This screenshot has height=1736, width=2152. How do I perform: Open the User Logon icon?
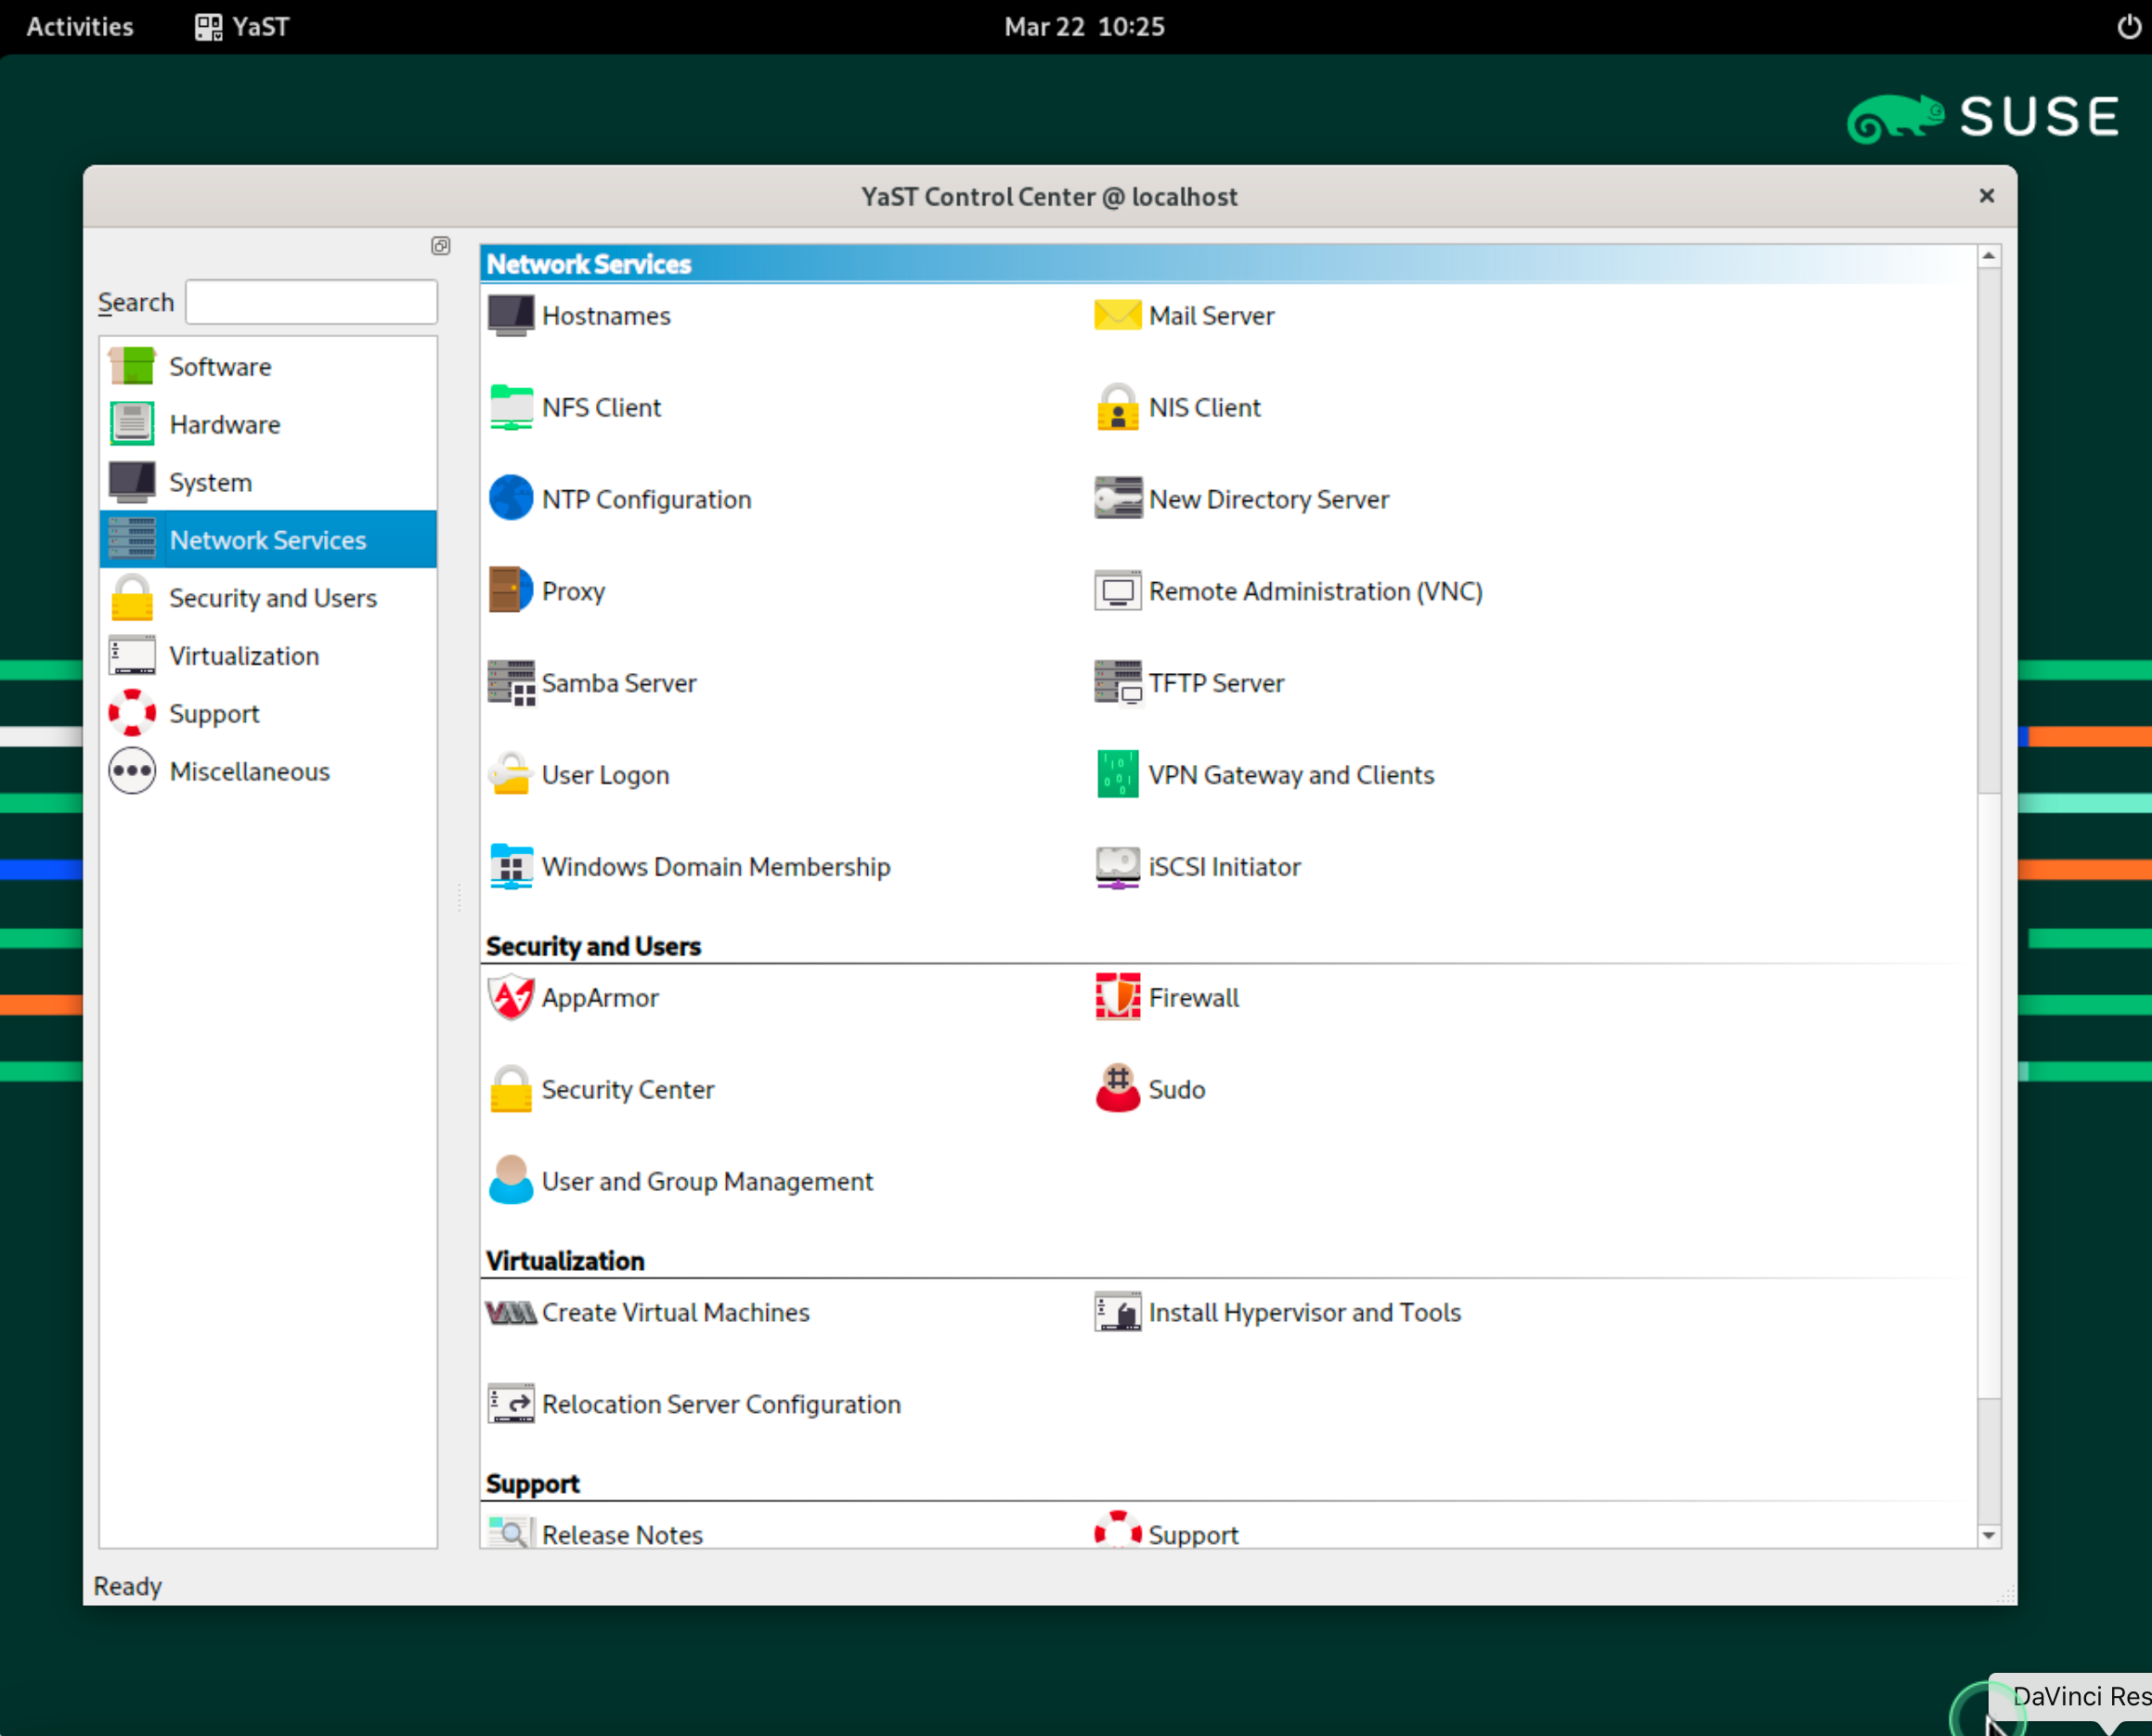pyautogui.click(x=511, y=776)
